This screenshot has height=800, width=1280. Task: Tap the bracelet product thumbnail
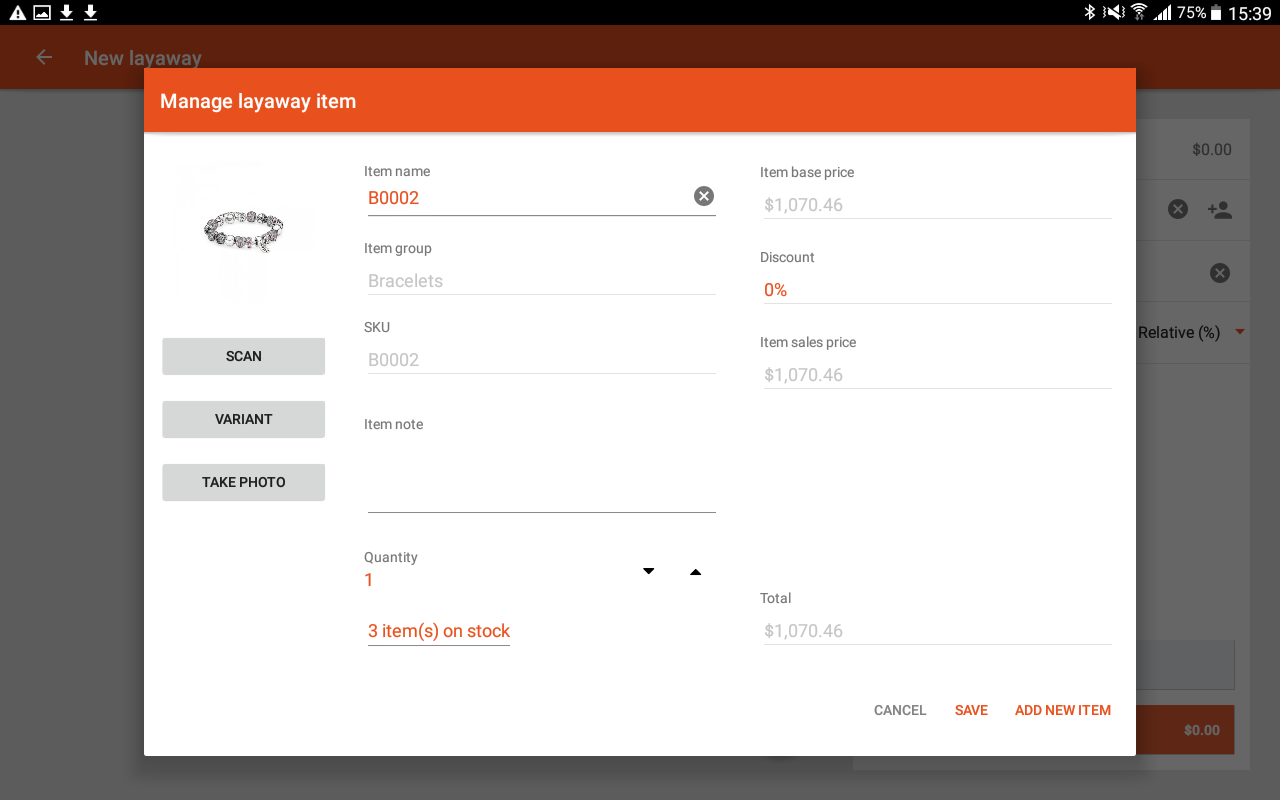click(x=243, y=231)
